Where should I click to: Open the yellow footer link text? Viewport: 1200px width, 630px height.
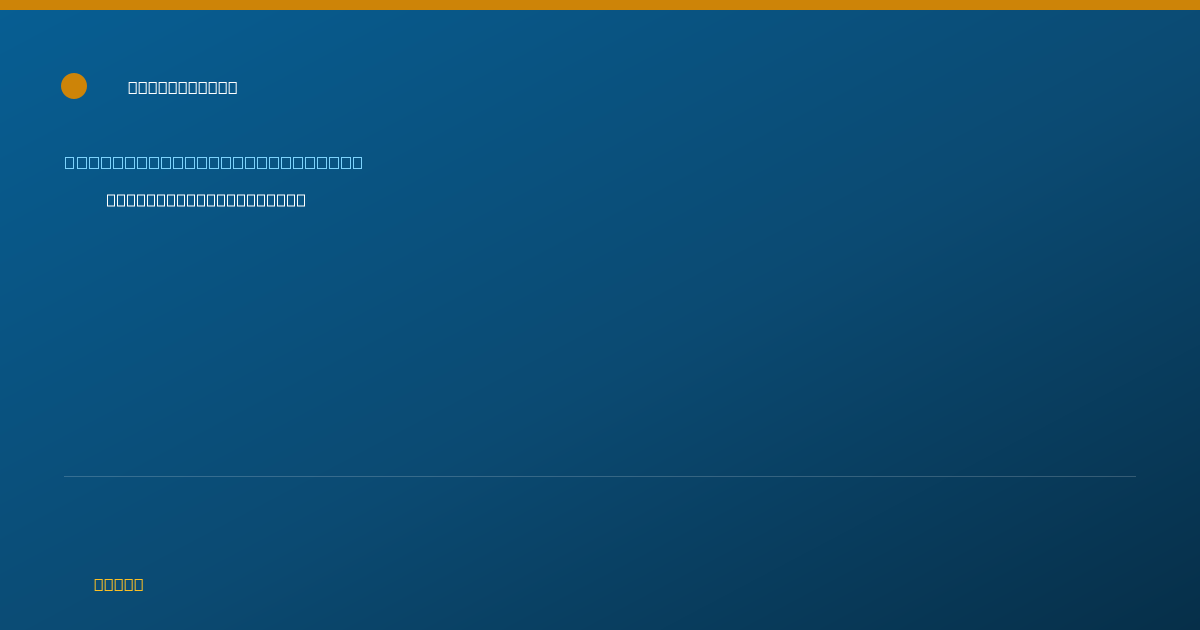119,584
